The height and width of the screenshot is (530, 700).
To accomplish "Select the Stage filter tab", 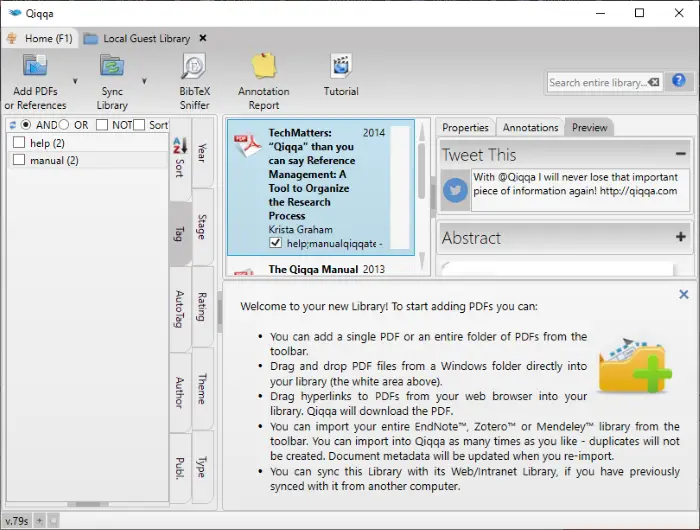I will click(x=202, y=227).
